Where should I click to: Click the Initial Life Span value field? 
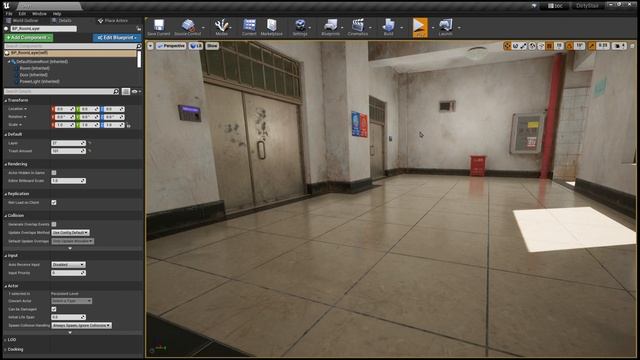tap(68, 317)
